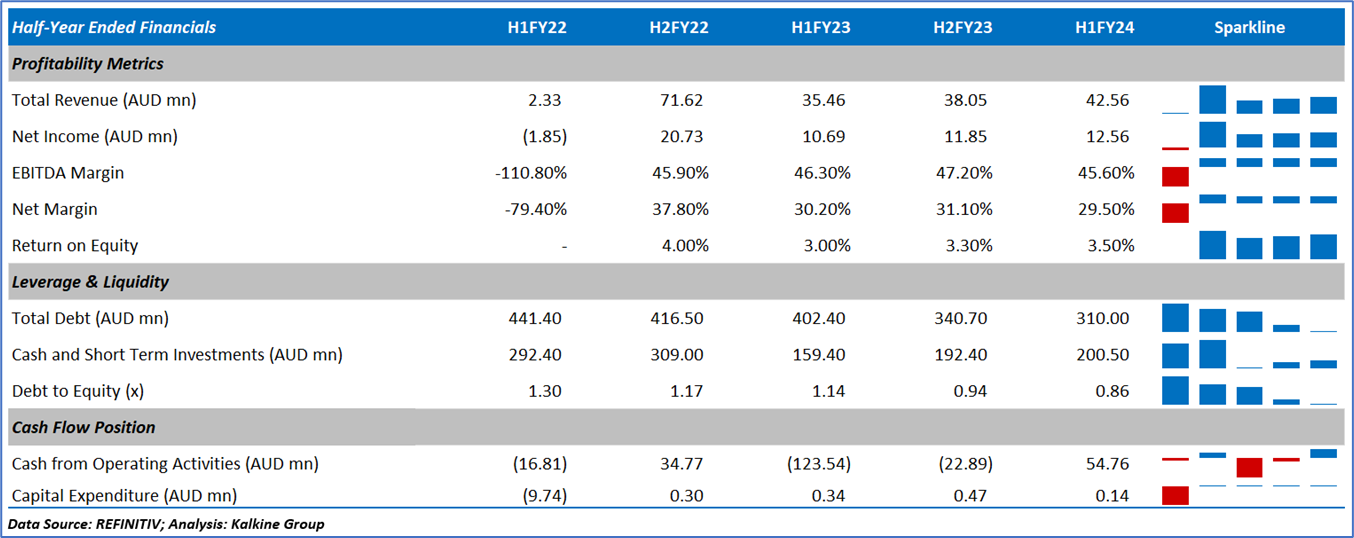The width and height of the screenshot is (1354, 538).
Task: Click the H1FY23 operating cash value (123.54)
Action: point(821,464)
